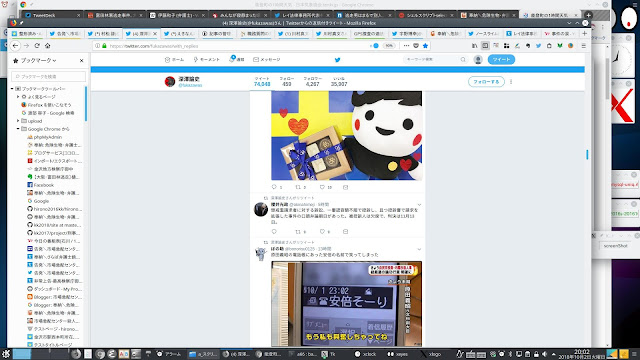Click the reply icon under the chocolate photo tweet
The height and width of the screenshot is (360, 640).
(274, 187)
